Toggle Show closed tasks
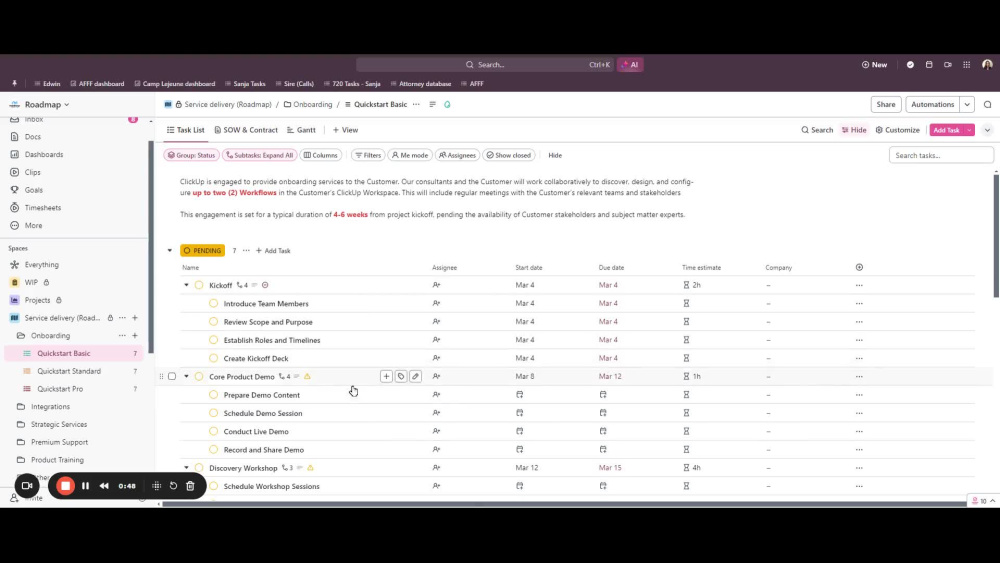 (508, 155)
